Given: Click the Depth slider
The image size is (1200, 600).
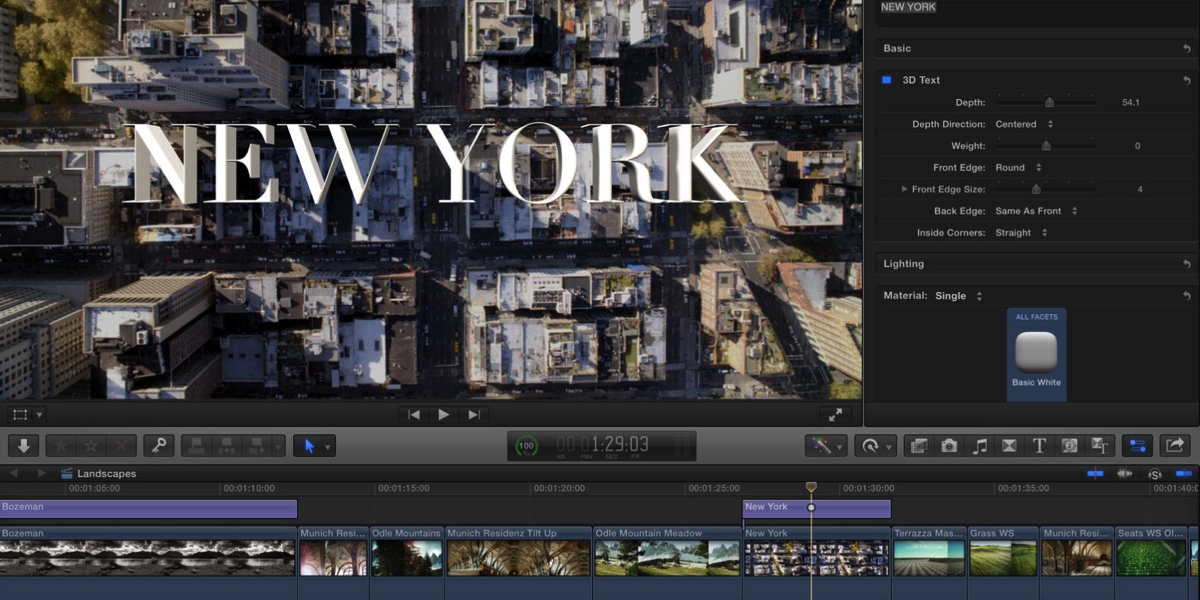Looking at the screenshot, I should point(1049,102).
